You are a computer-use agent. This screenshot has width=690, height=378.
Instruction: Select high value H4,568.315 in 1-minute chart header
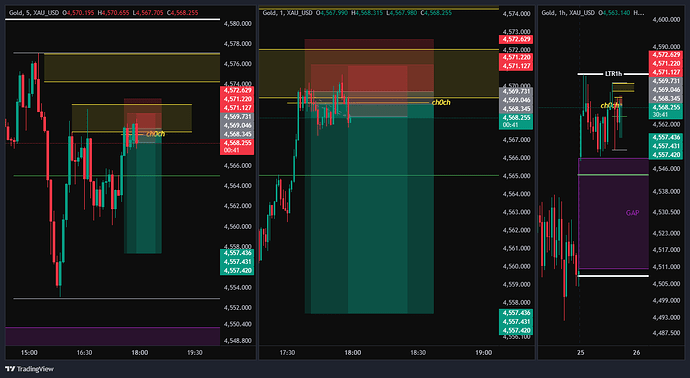367,13
